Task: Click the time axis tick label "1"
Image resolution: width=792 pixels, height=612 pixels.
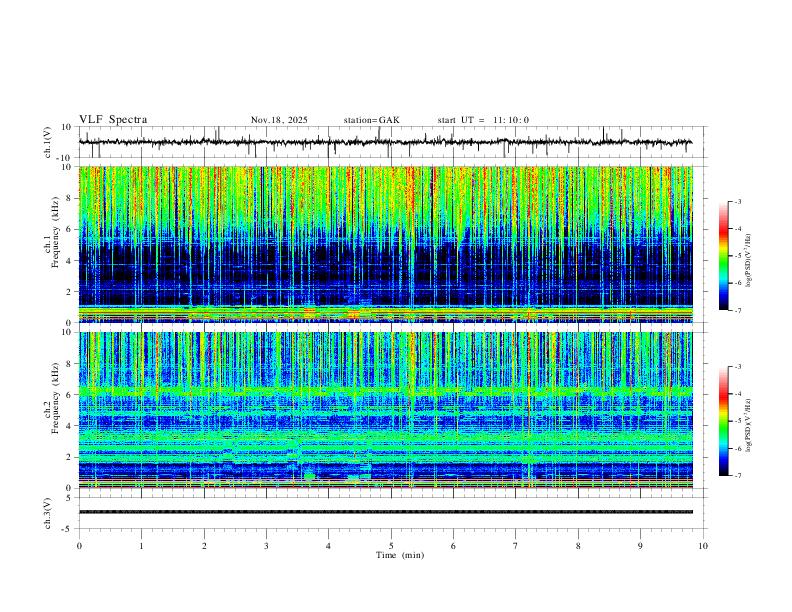Action: (141, 546)
